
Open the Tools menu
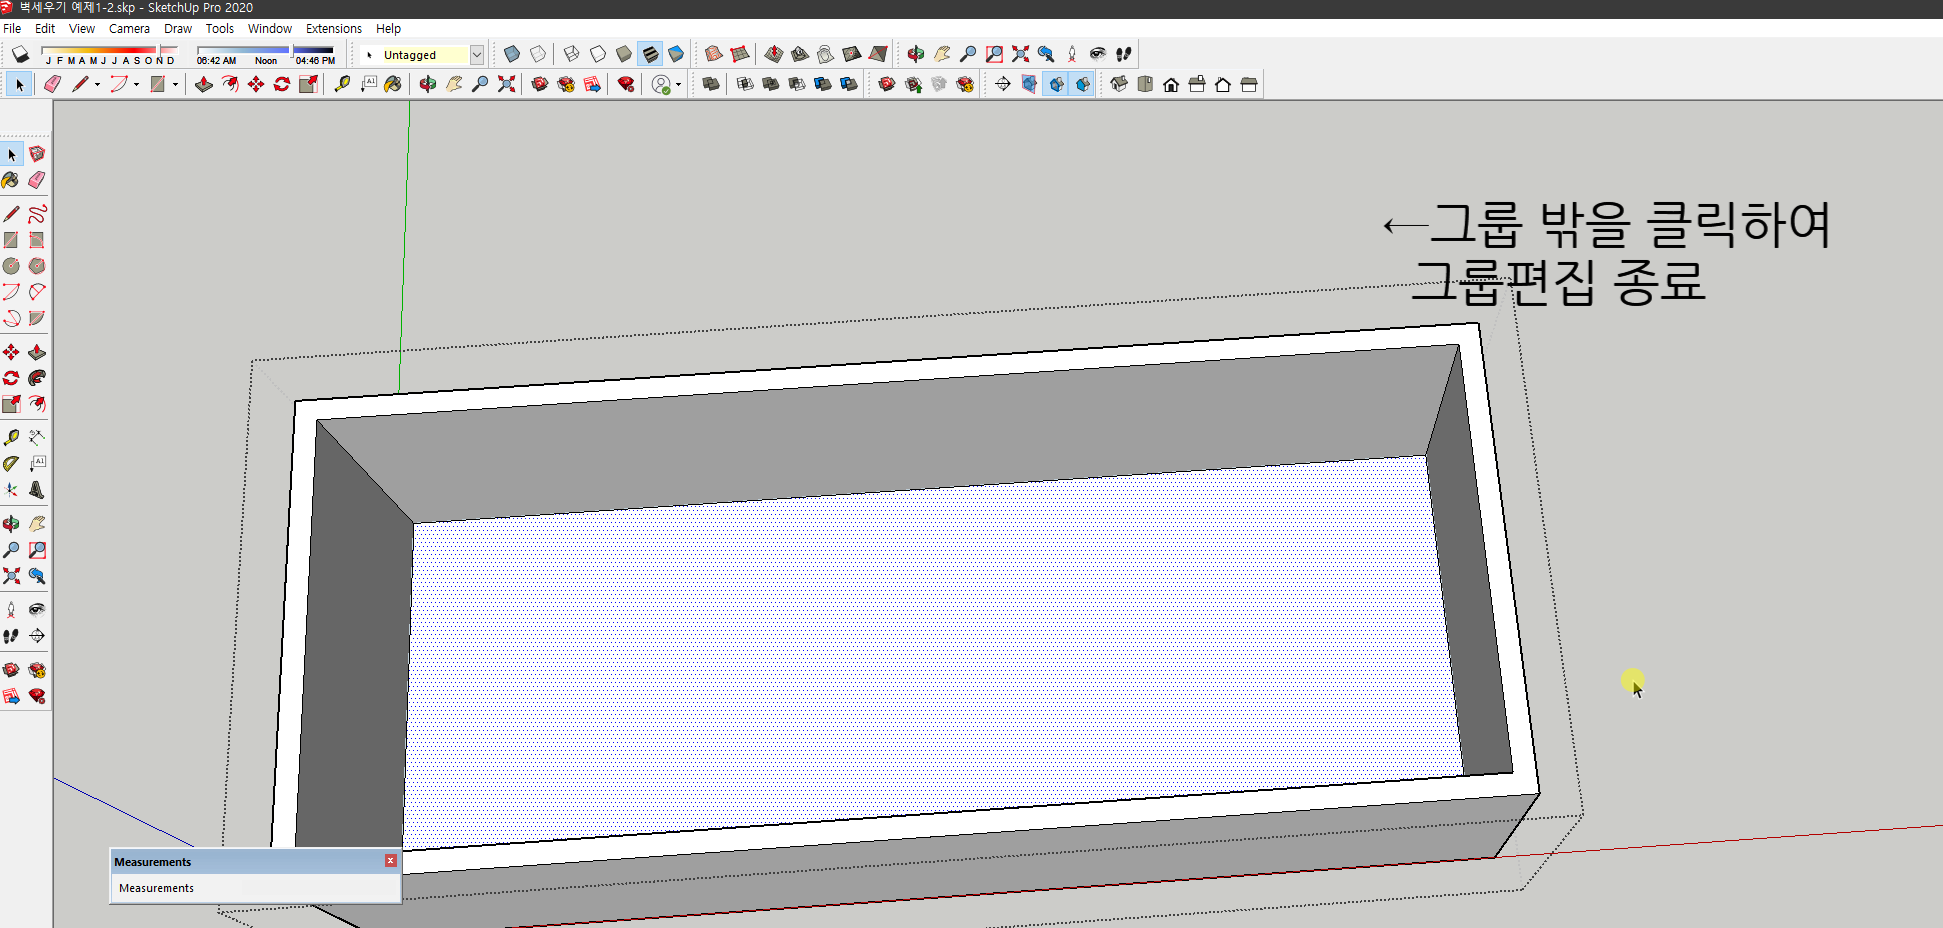point(220,28)
